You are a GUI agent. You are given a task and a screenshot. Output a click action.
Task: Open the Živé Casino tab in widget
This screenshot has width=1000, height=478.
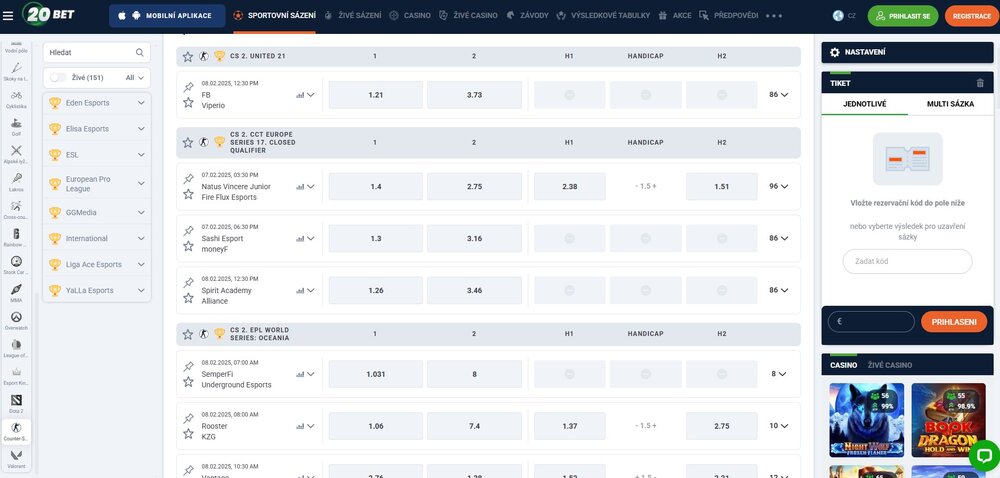click(x=889, y=365)
